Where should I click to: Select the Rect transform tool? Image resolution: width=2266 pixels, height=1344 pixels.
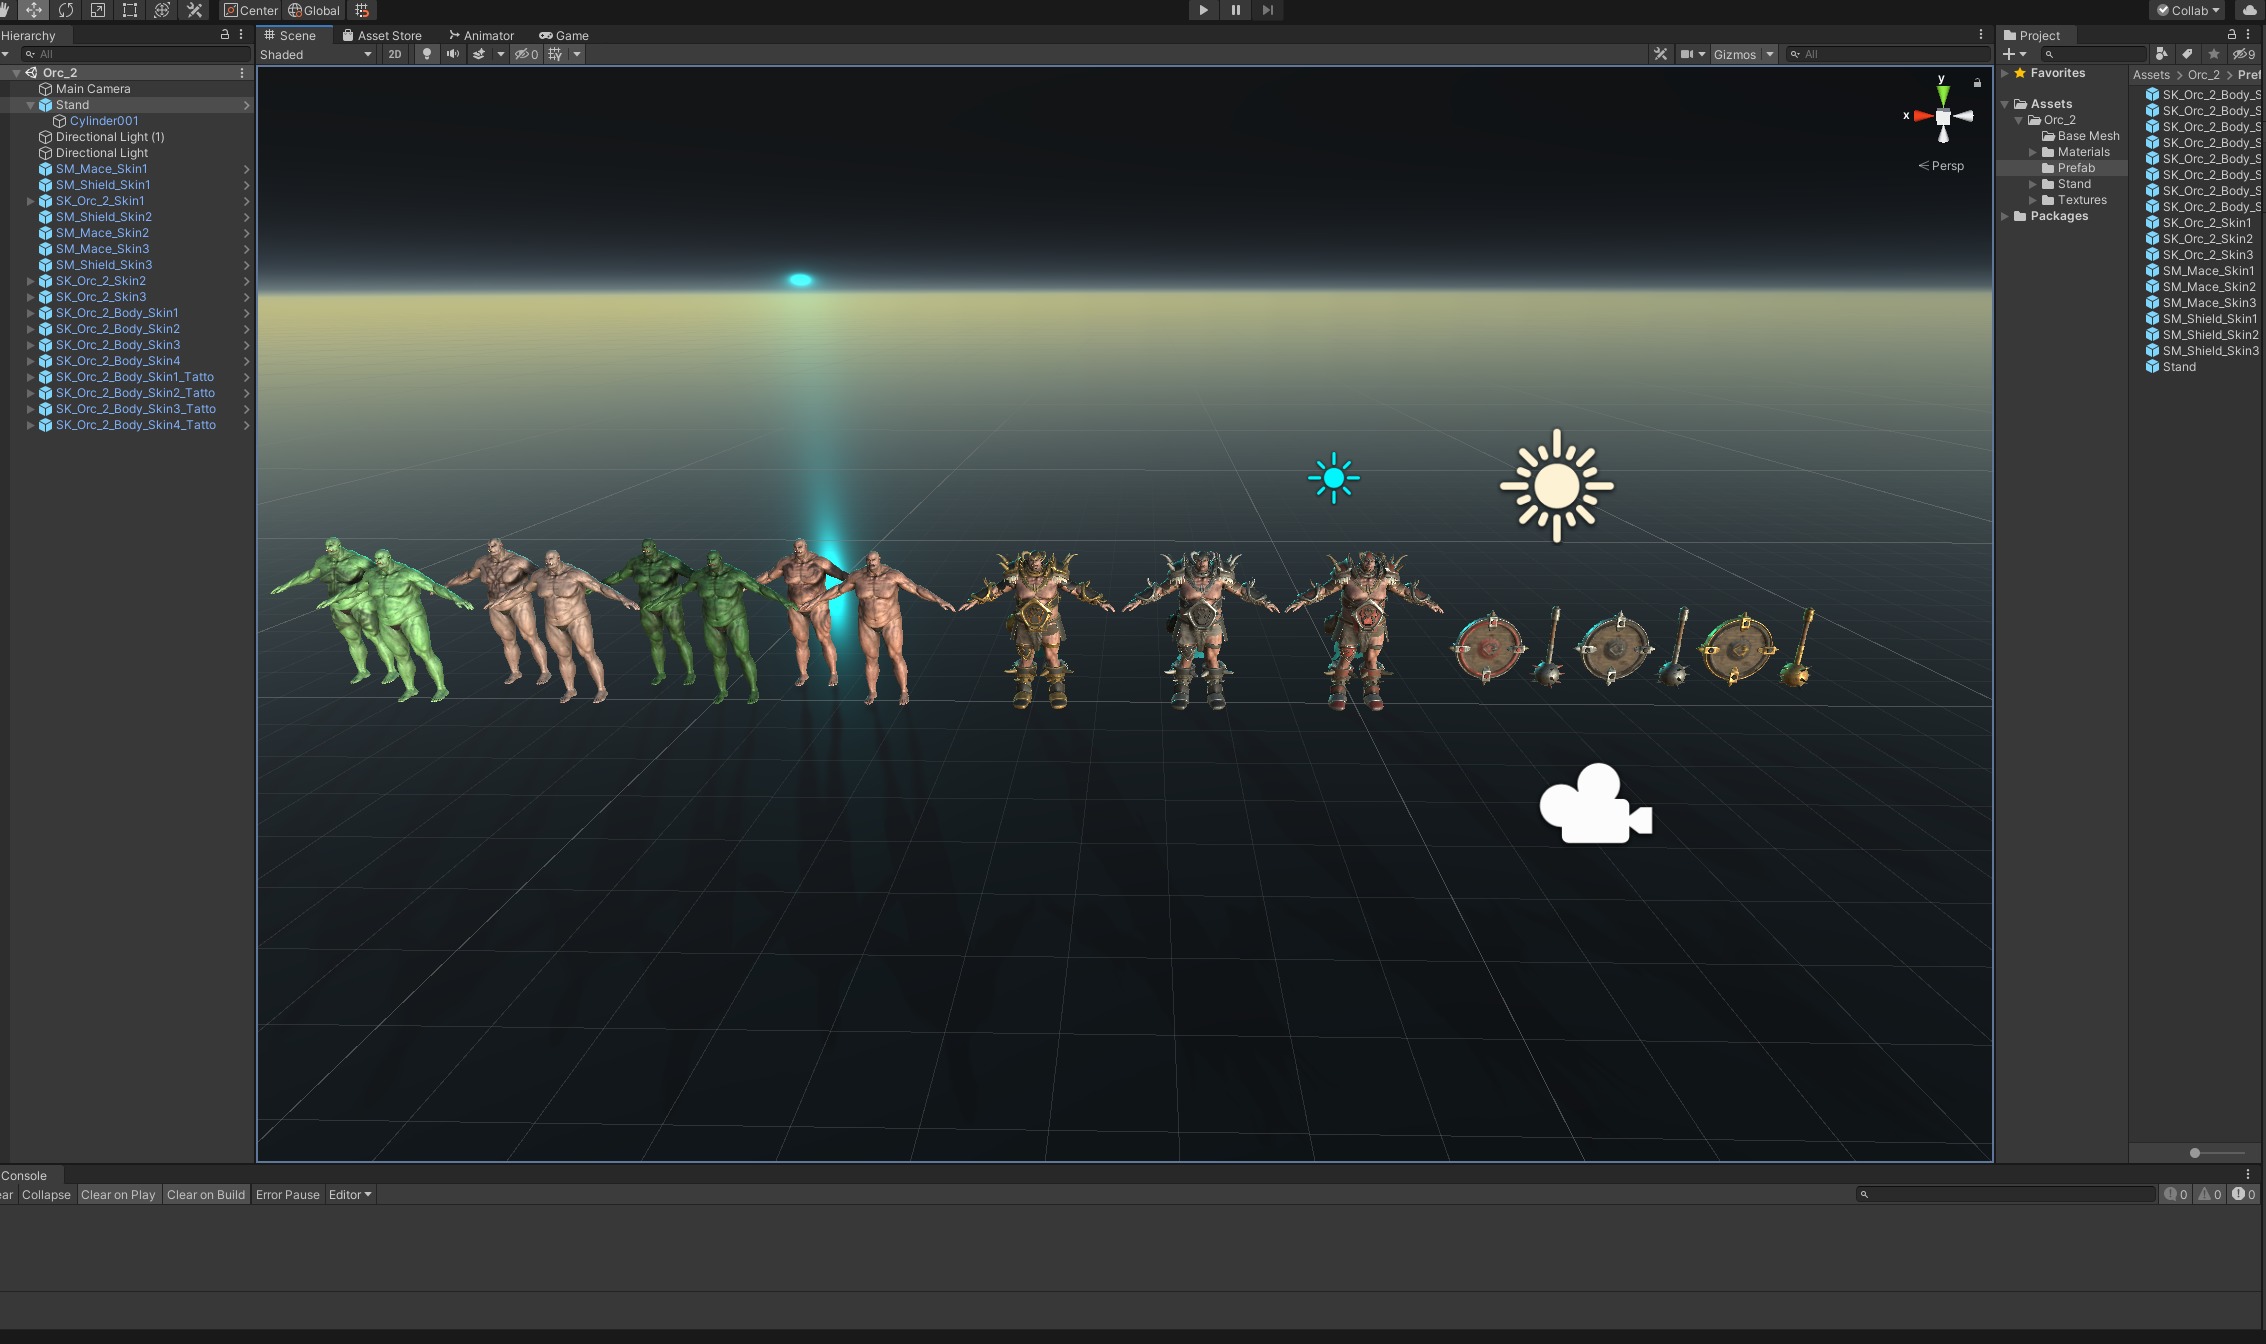130,10
